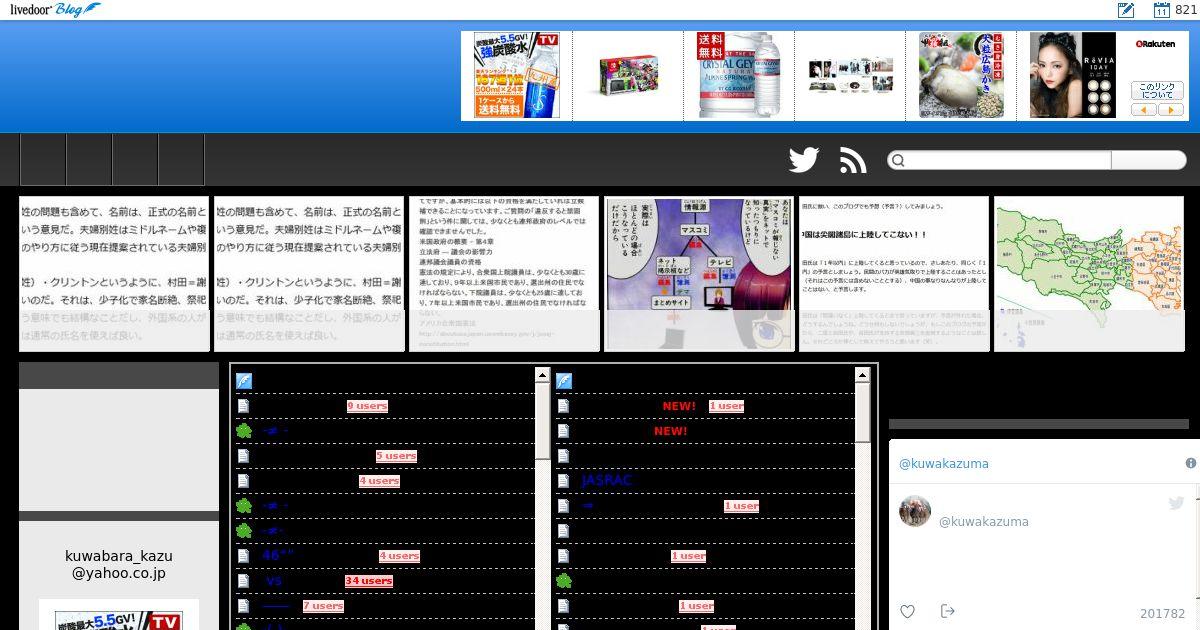Open the ReVIA 1DAY contact lens ad
1200x630 pixels.
[x=1073, y=75]
